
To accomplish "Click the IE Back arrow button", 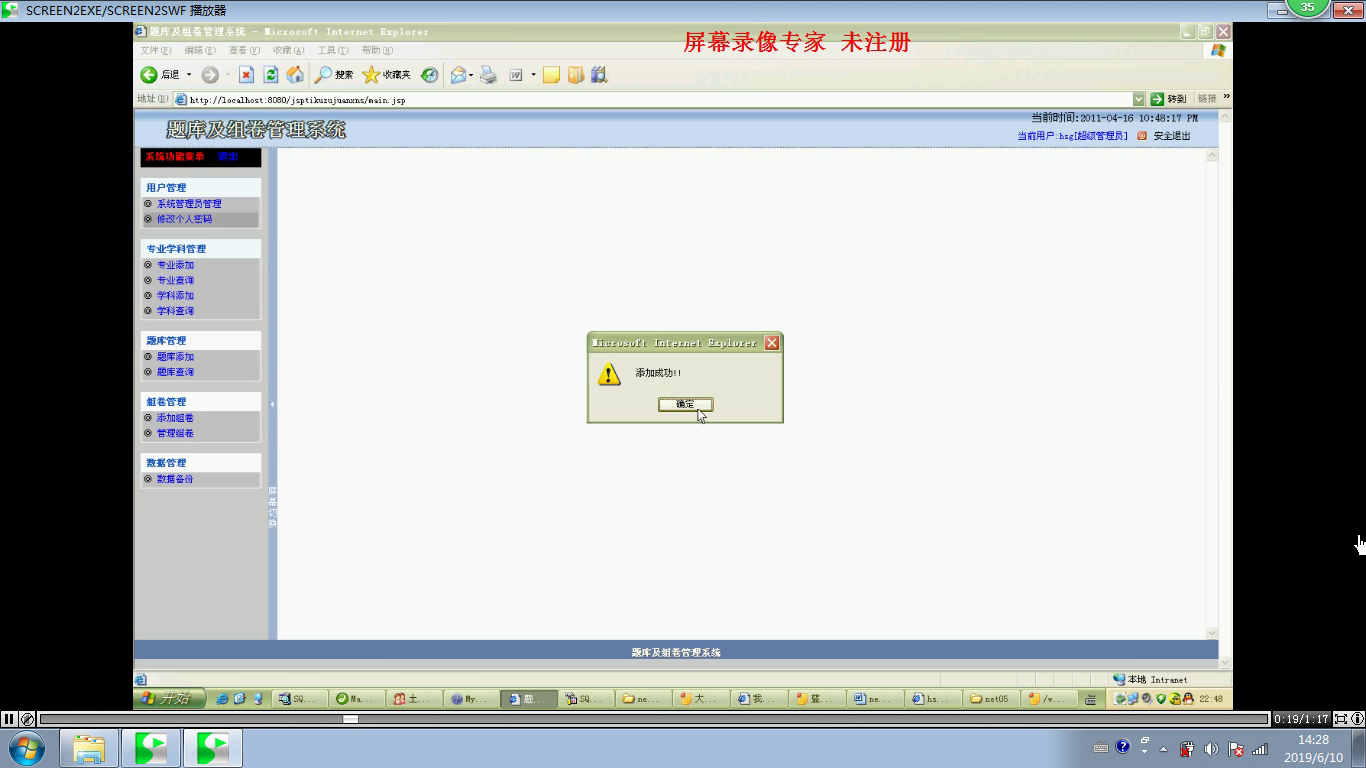I will point(149,75).
